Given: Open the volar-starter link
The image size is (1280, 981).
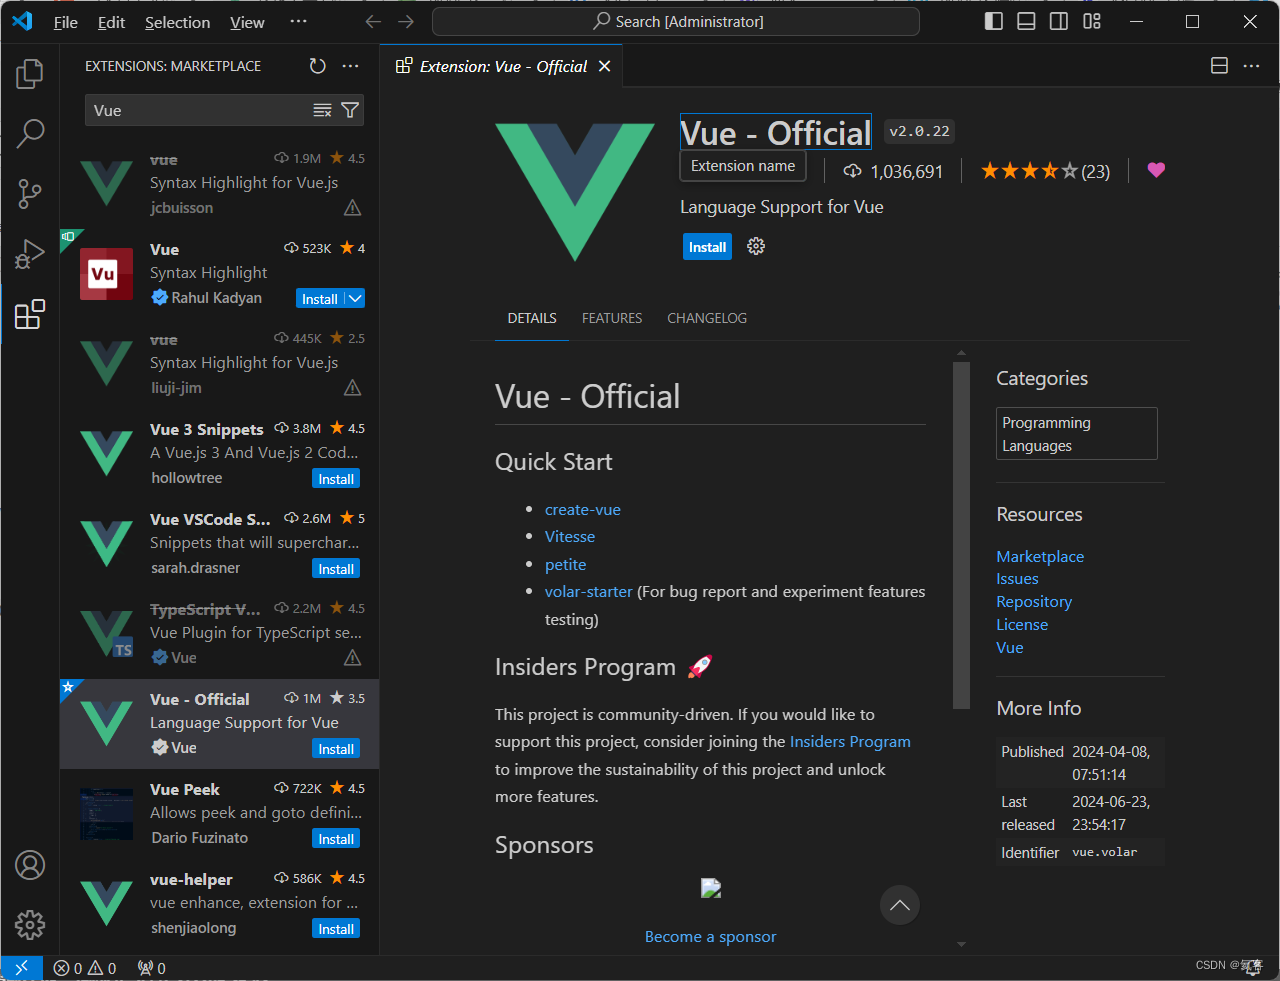Looking at the screenshot, I should 589,591.
